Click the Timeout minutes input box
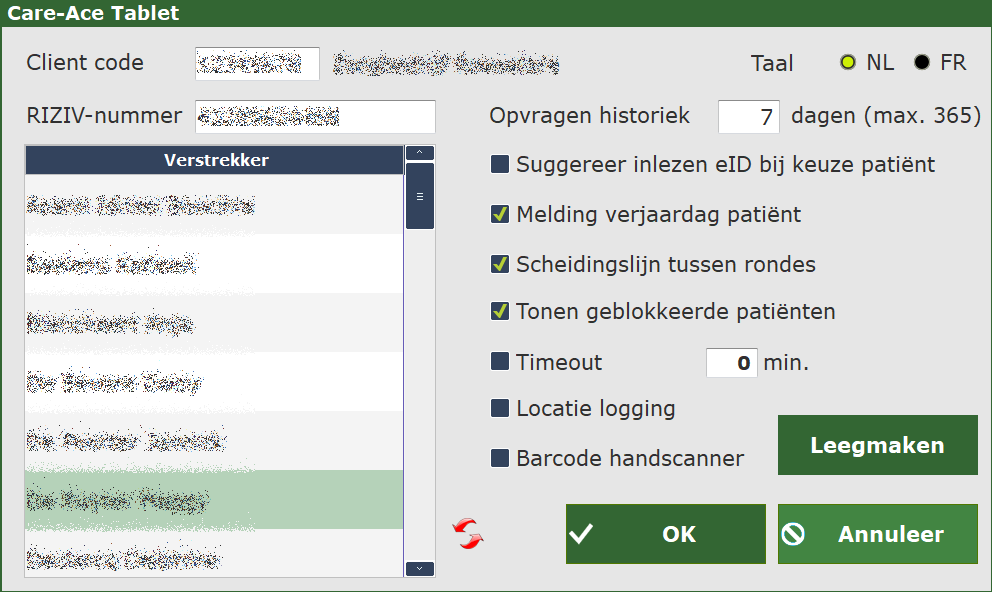Viewport: 992px width, 592px height. [x=732, y=362]
